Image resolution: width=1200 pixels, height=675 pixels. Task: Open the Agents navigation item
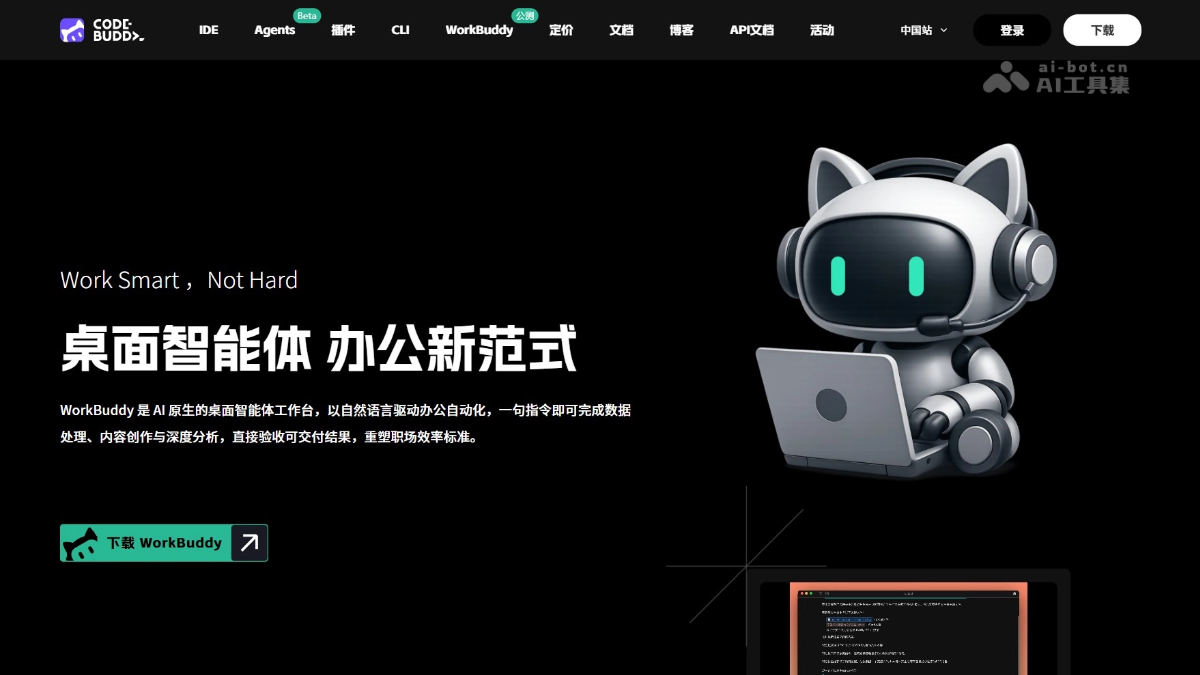point(274,30)
